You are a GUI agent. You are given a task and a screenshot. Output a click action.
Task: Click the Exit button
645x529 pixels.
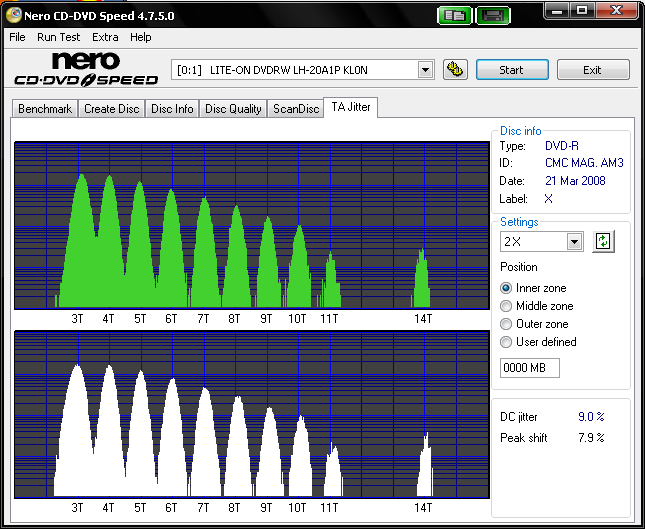[x=593, y=70]
